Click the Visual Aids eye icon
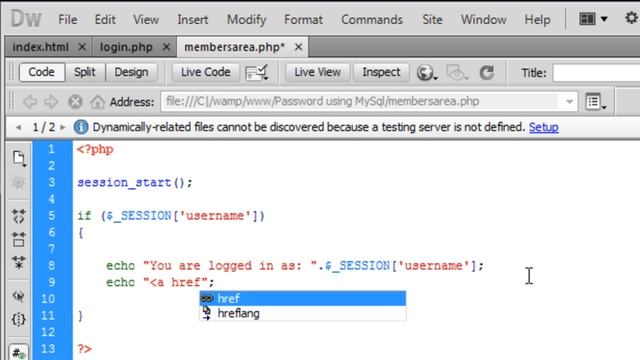 [x=457, y=73]
